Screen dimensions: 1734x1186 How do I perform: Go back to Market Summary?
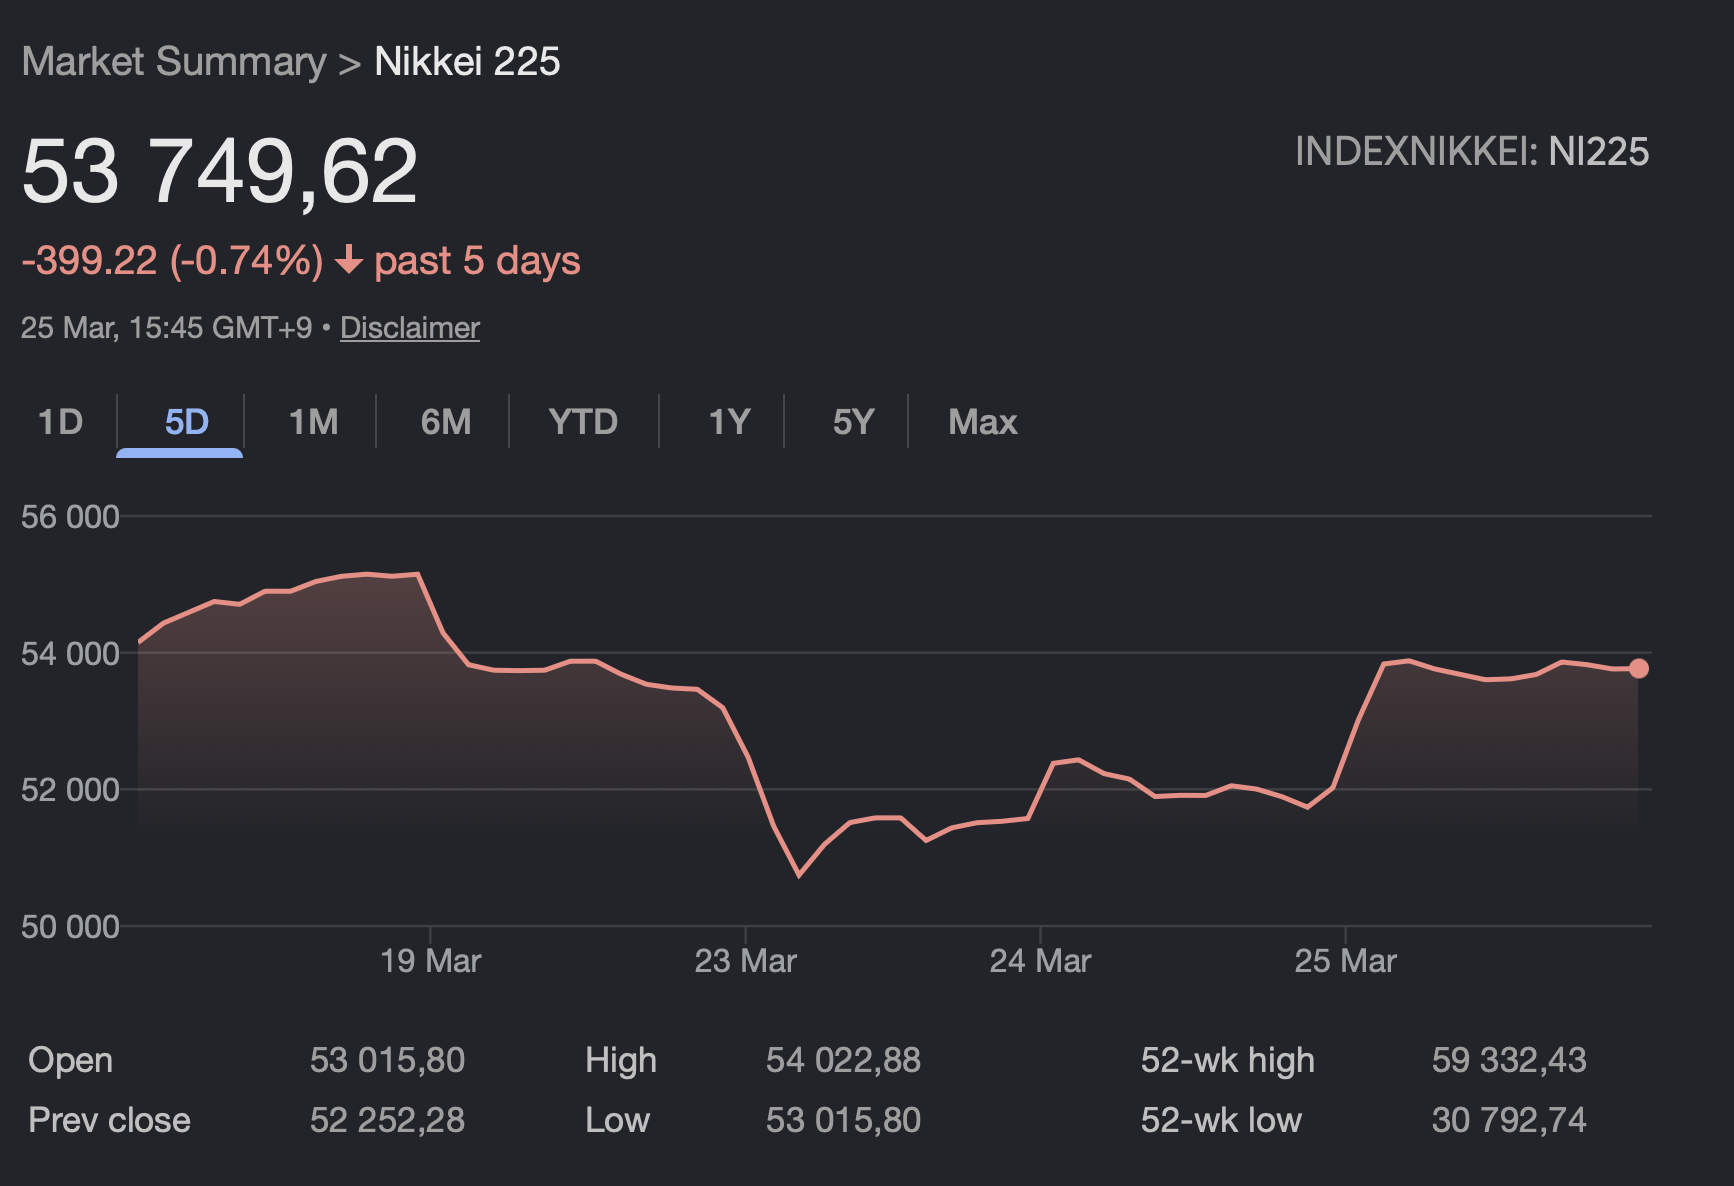pos(174,62)
